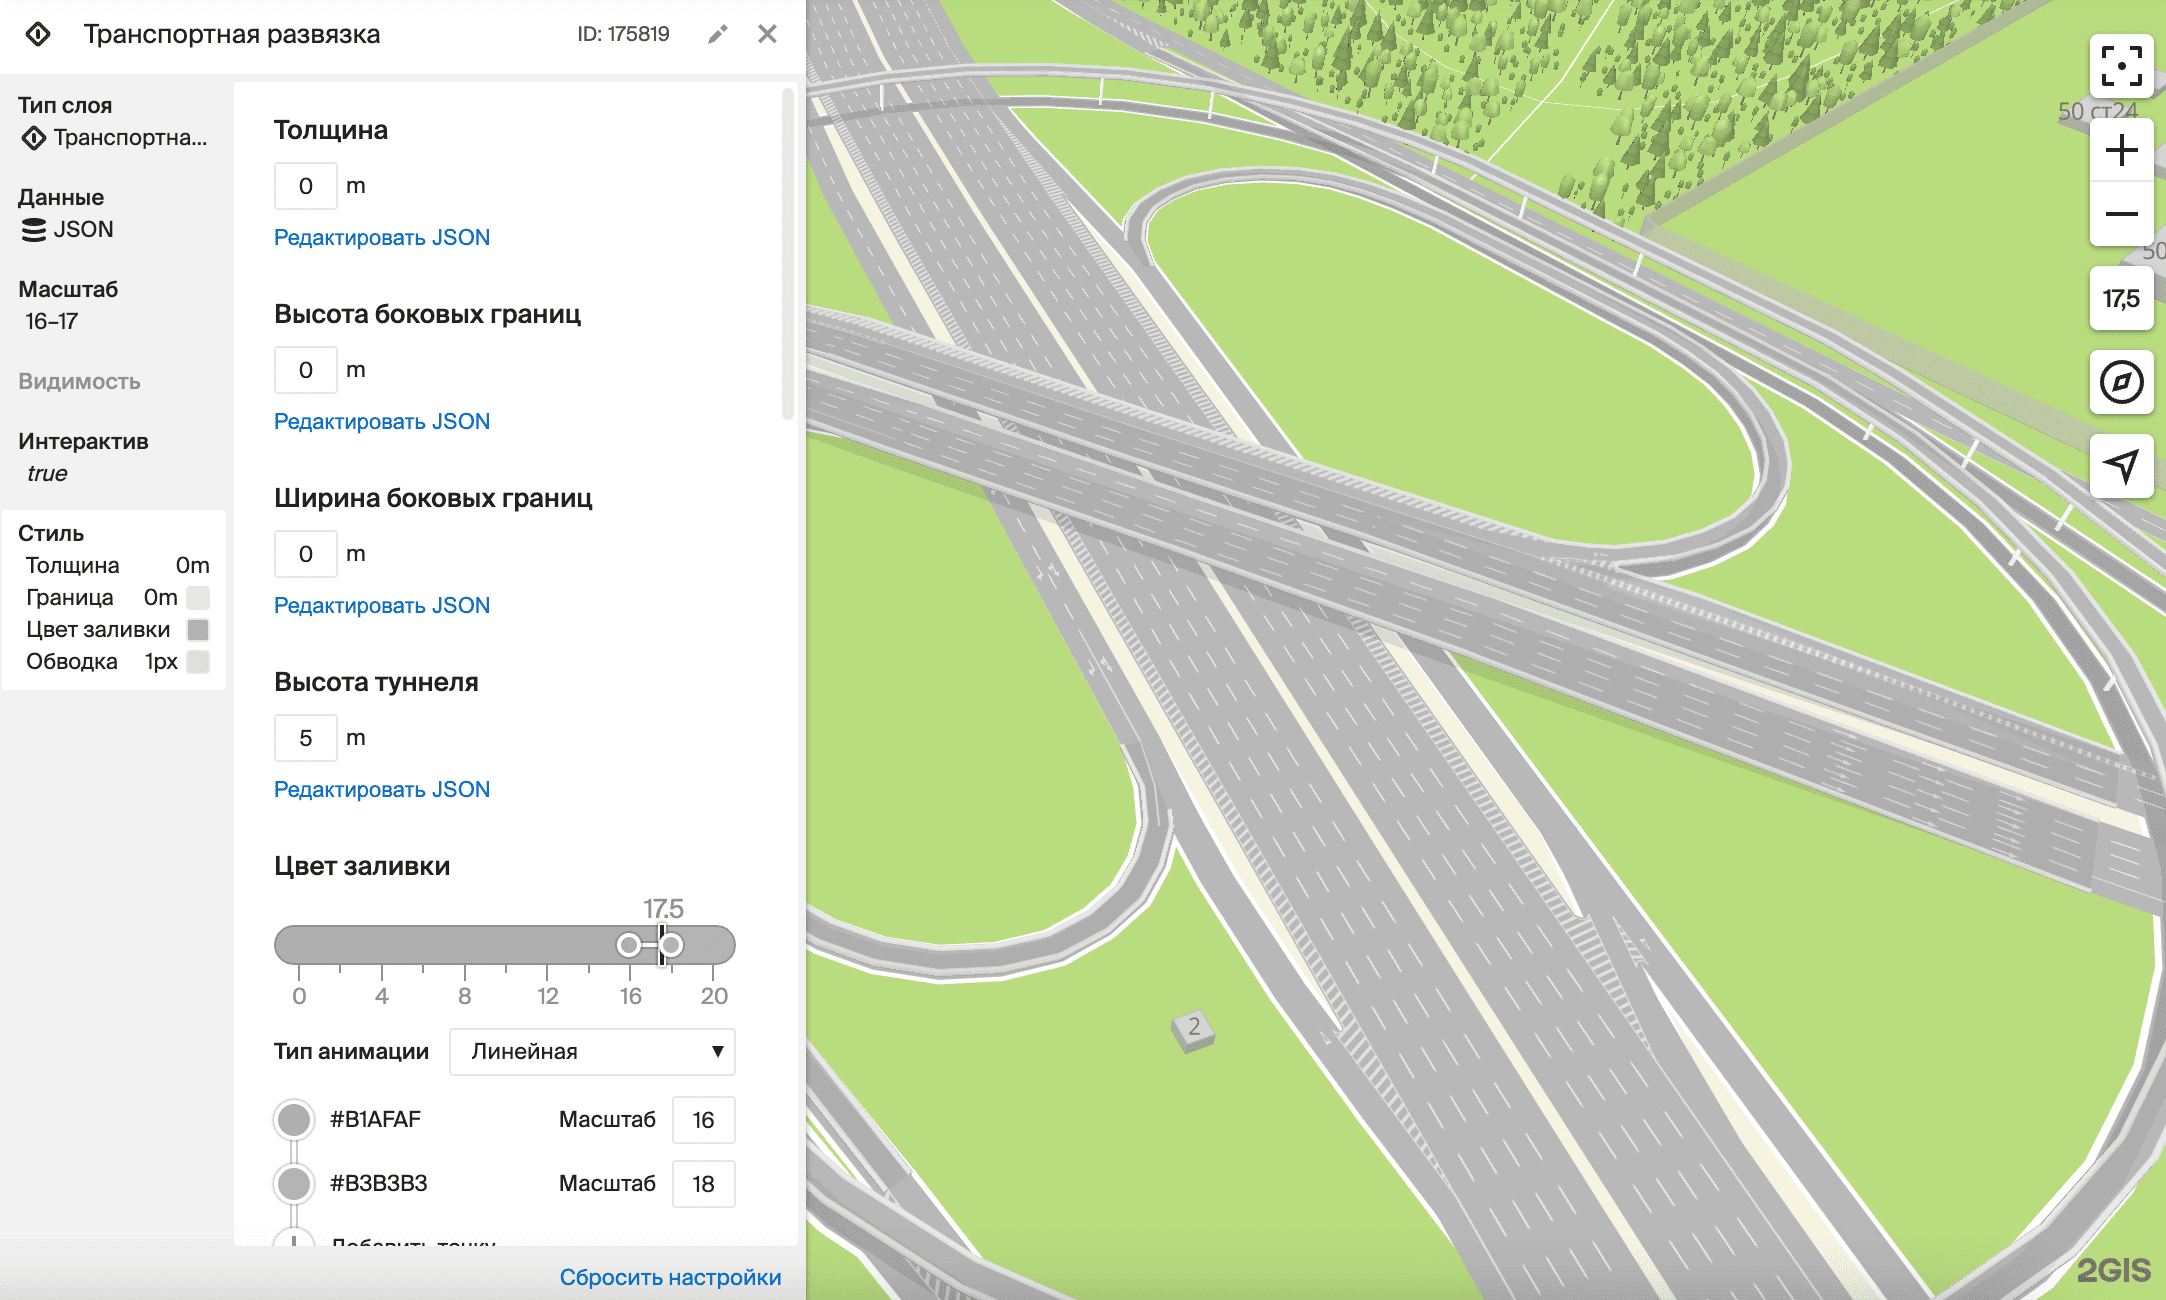The width and height of the screenshot is (2166, 1300).
Task: Click the compass orientation icon
Action: [2121, 382]
